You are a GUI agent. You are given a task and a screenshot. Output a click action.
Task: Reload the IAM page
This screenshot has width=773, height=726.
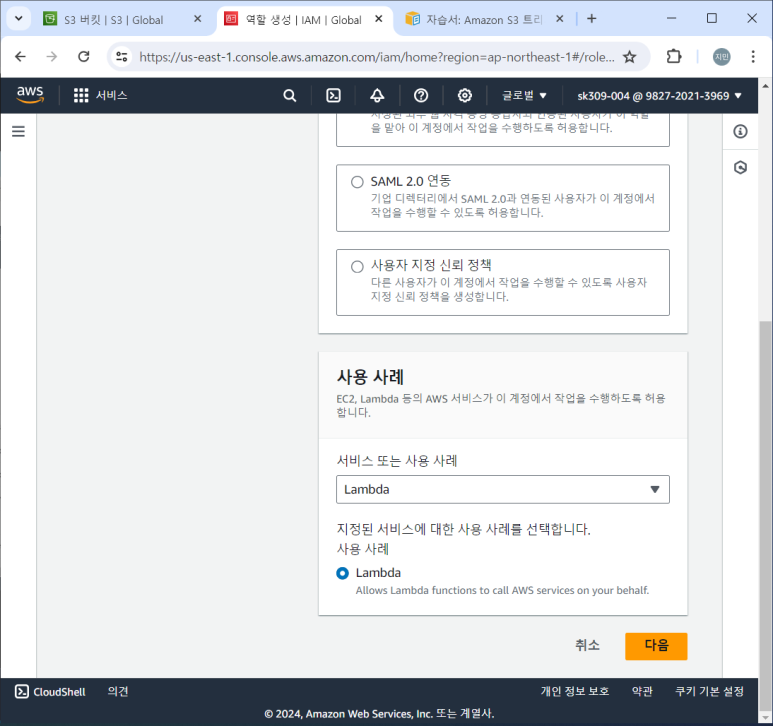click(x=84, y=57)
